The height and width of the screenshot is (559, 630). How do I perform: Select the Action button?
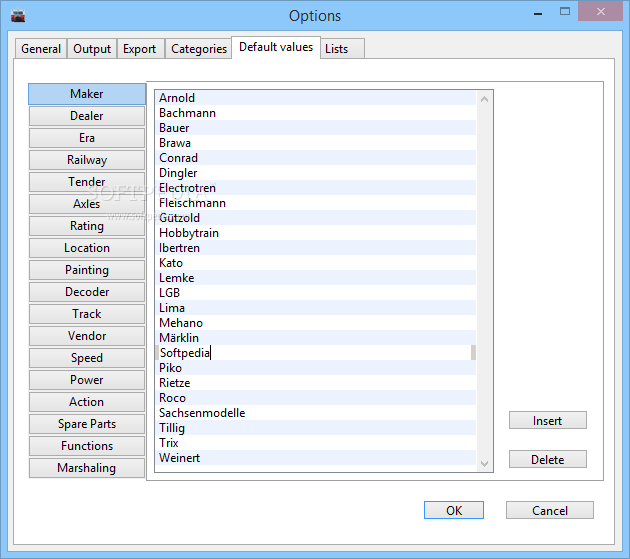pos(87,401)
